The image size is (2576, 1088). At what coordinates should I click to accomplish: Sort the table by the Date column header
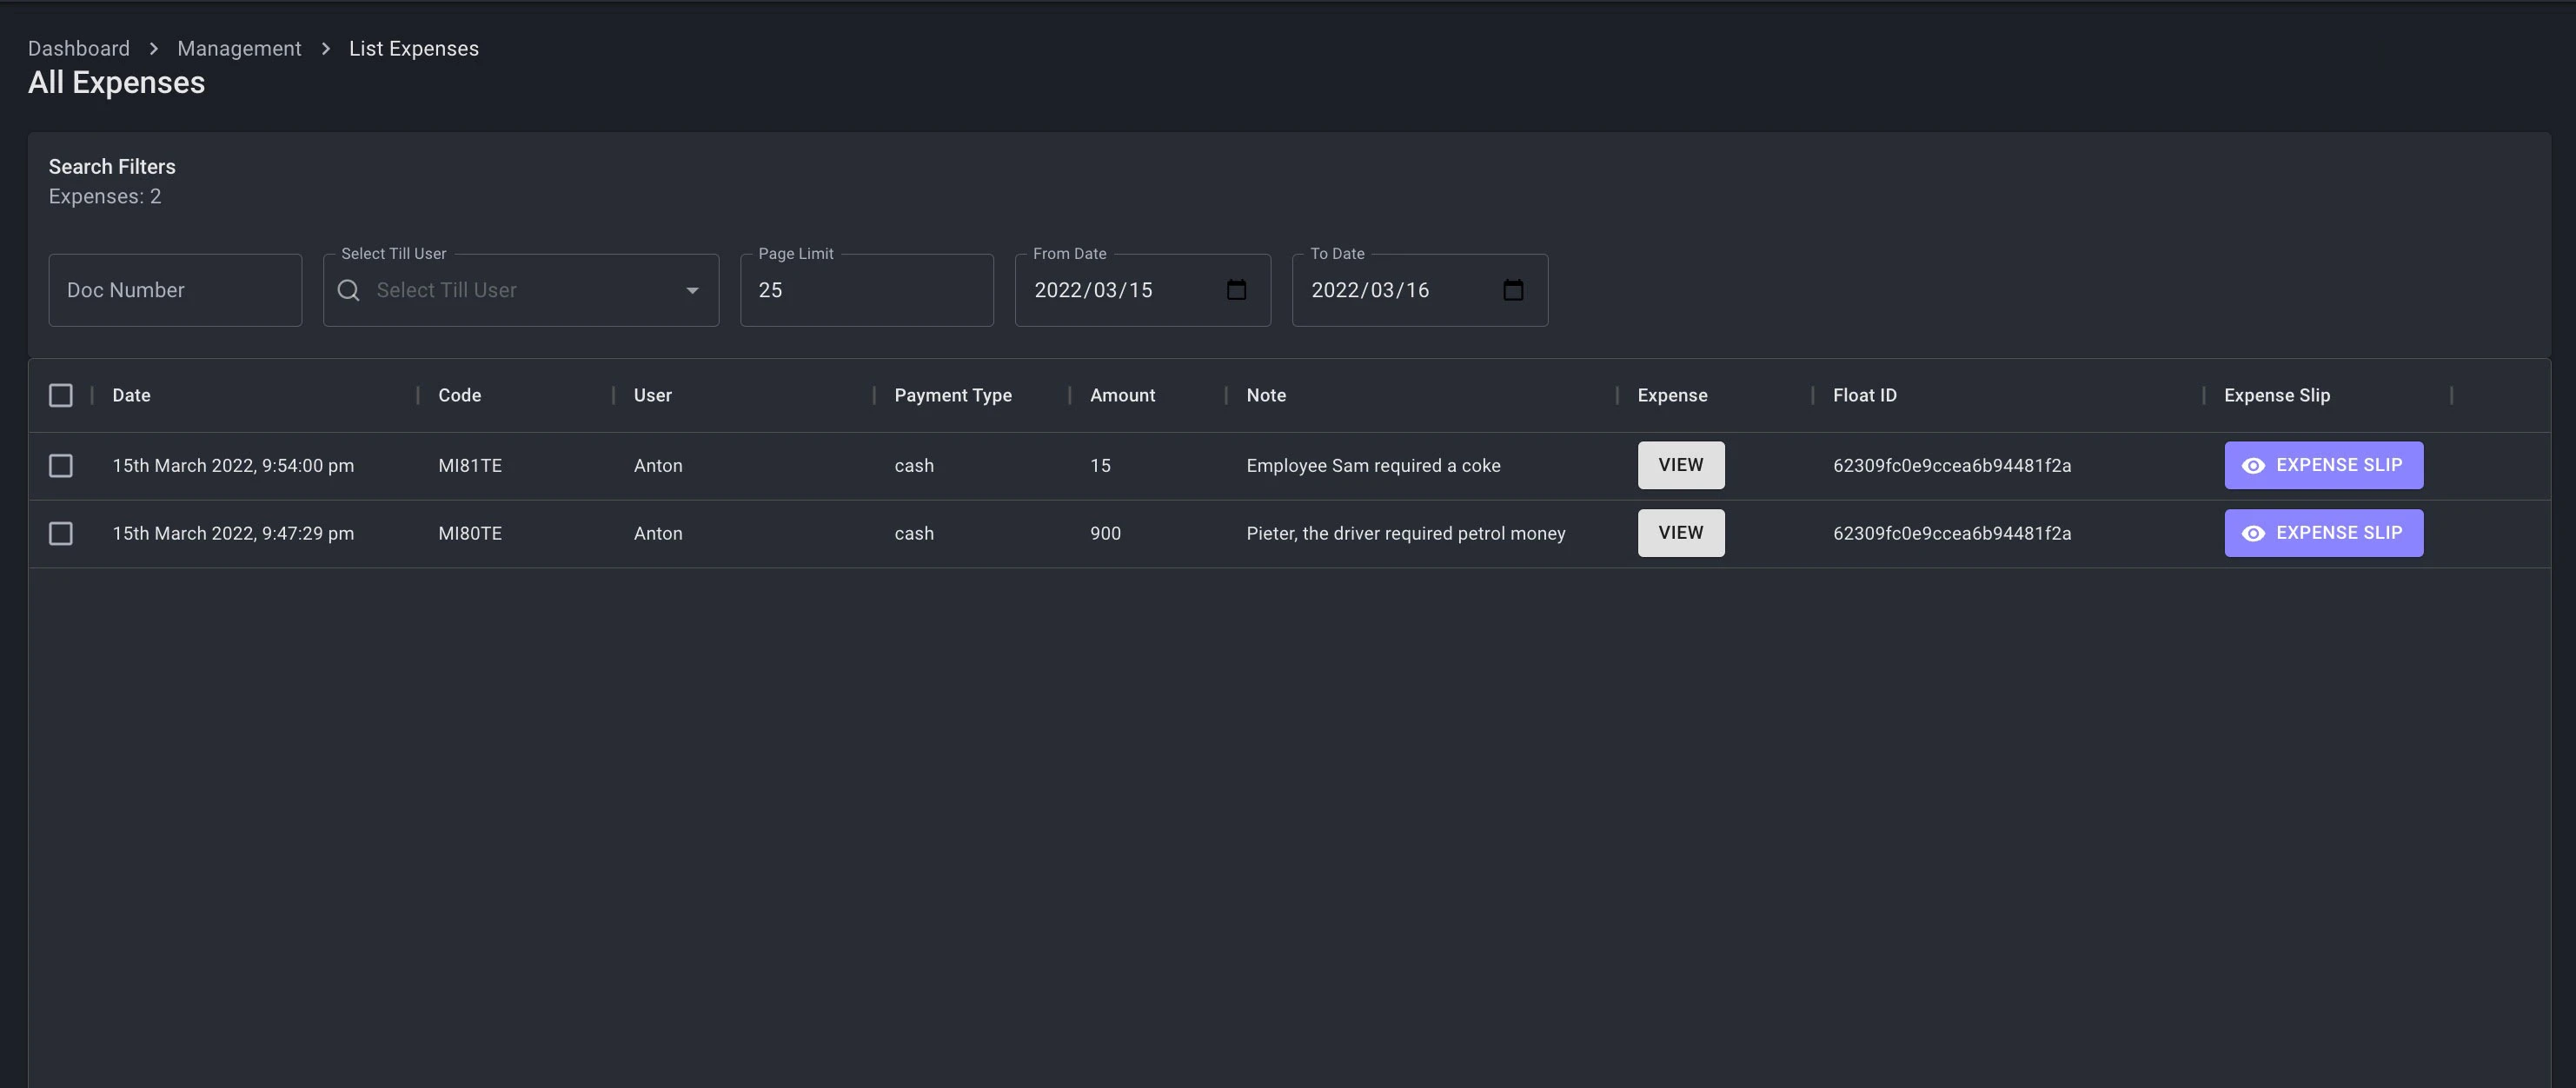(131, 396)
